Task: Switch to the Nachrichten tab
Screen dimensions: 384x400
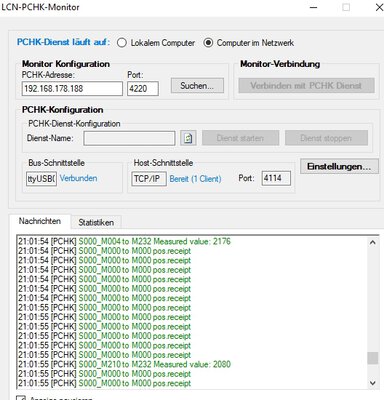Action: tap(40, 221)
